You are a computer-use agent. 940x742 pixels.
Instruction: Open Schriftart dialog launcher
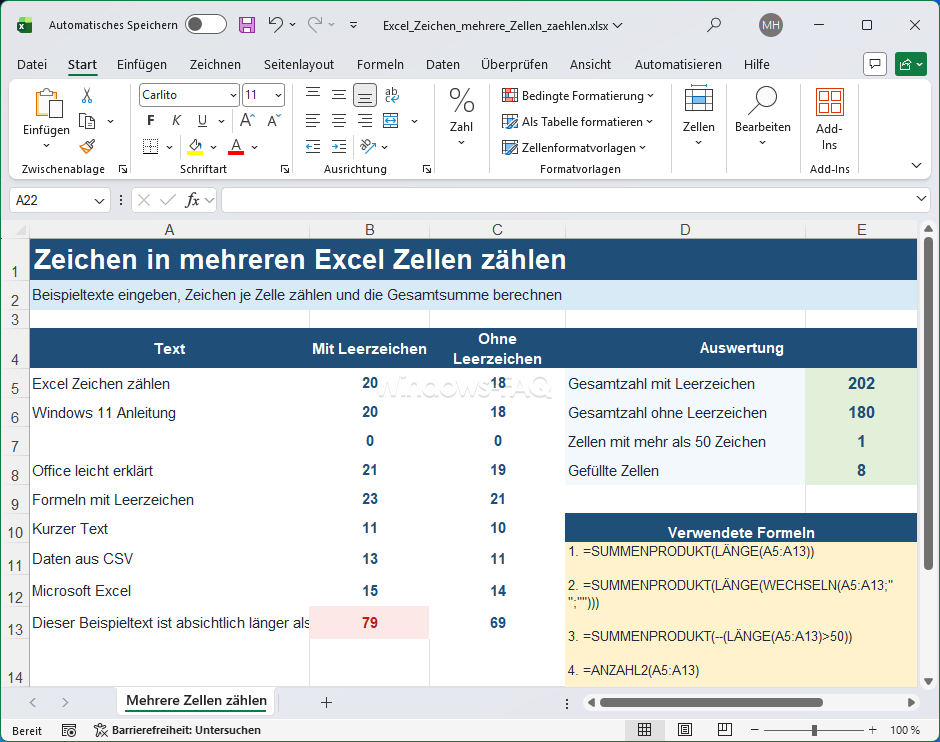285,170
